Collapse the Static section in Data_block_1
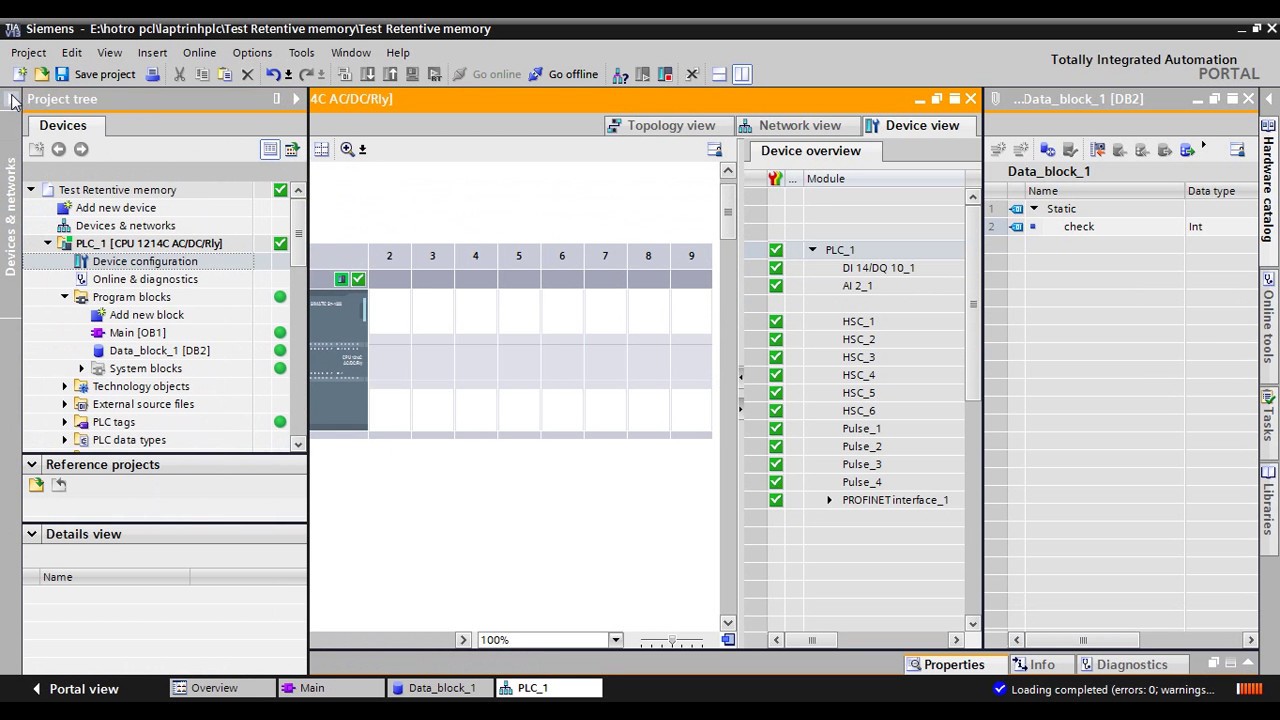1280x720 pixels. point(1034,209)
